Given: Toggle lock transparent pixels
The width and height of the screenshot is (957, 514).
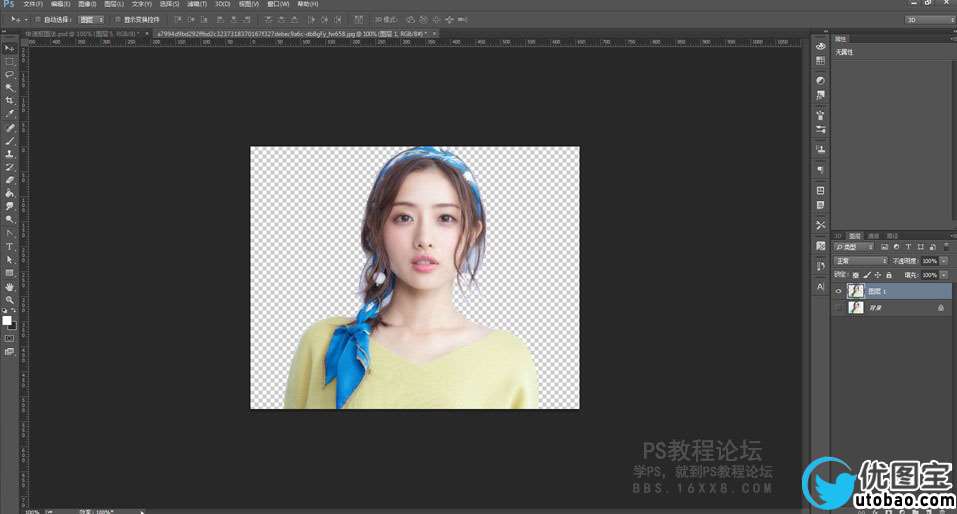Looking at the screenshot, I should tap(856, 275).
